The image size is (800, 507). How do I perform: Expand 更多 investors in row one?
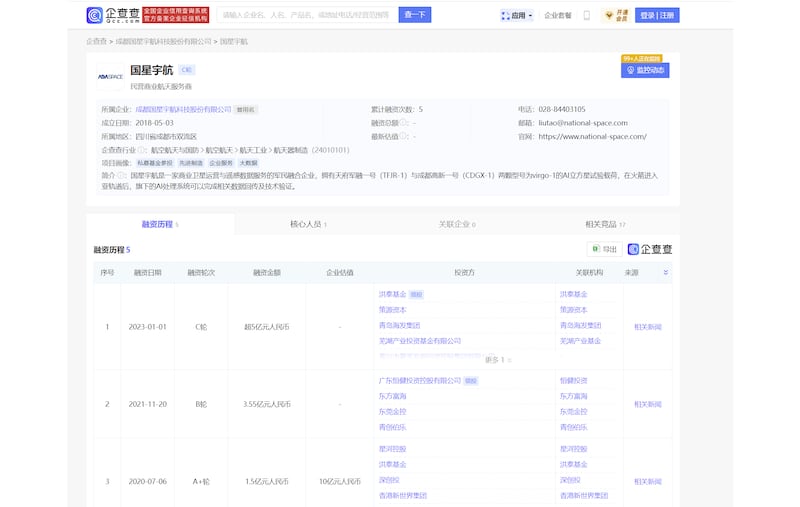click(x=497, y=359)
